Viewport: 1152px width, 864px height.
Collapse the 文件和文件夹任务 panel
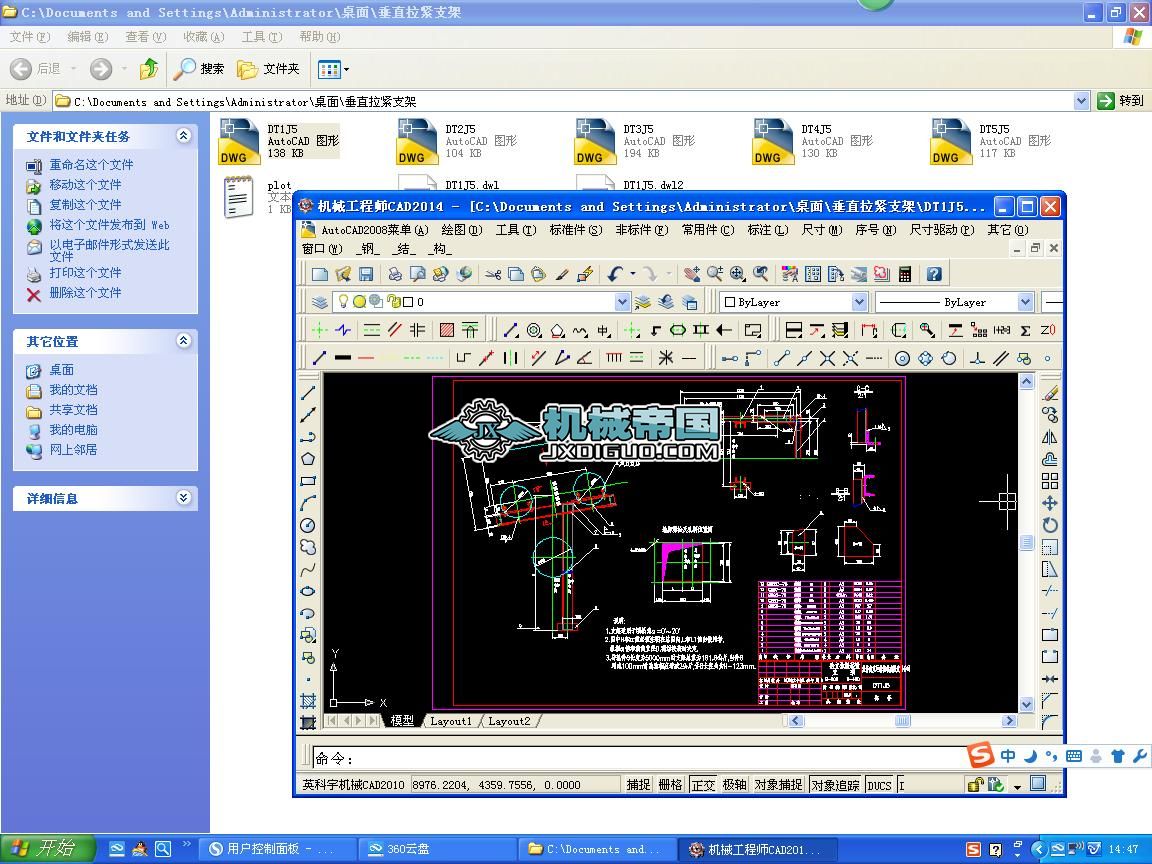coord(184,136)
